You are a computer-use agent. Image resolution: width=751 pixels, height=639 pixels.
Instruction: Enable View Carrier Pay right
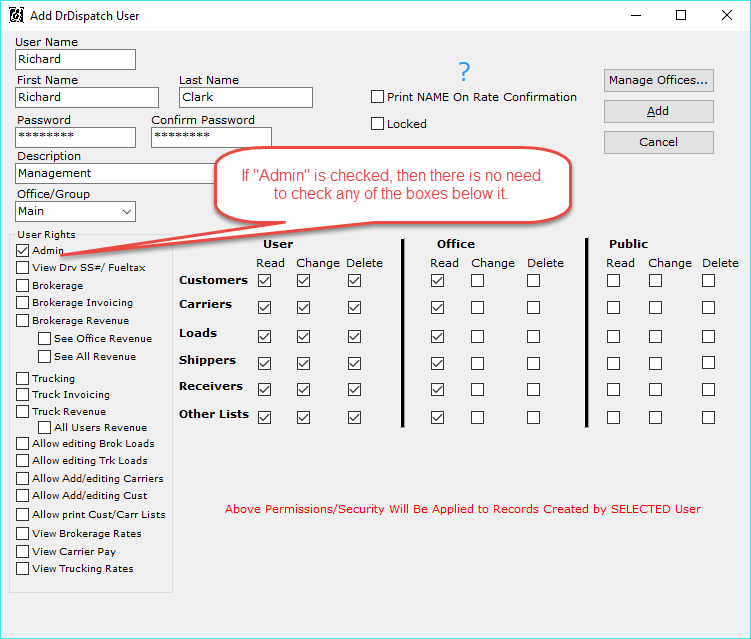tap(23, 551)
